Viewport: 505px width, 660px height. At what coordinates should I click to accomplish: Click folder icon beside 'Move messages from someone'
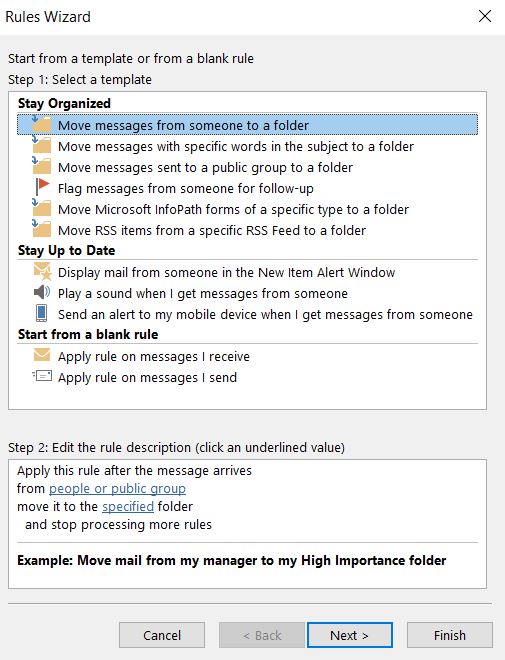tap(41, 124)
